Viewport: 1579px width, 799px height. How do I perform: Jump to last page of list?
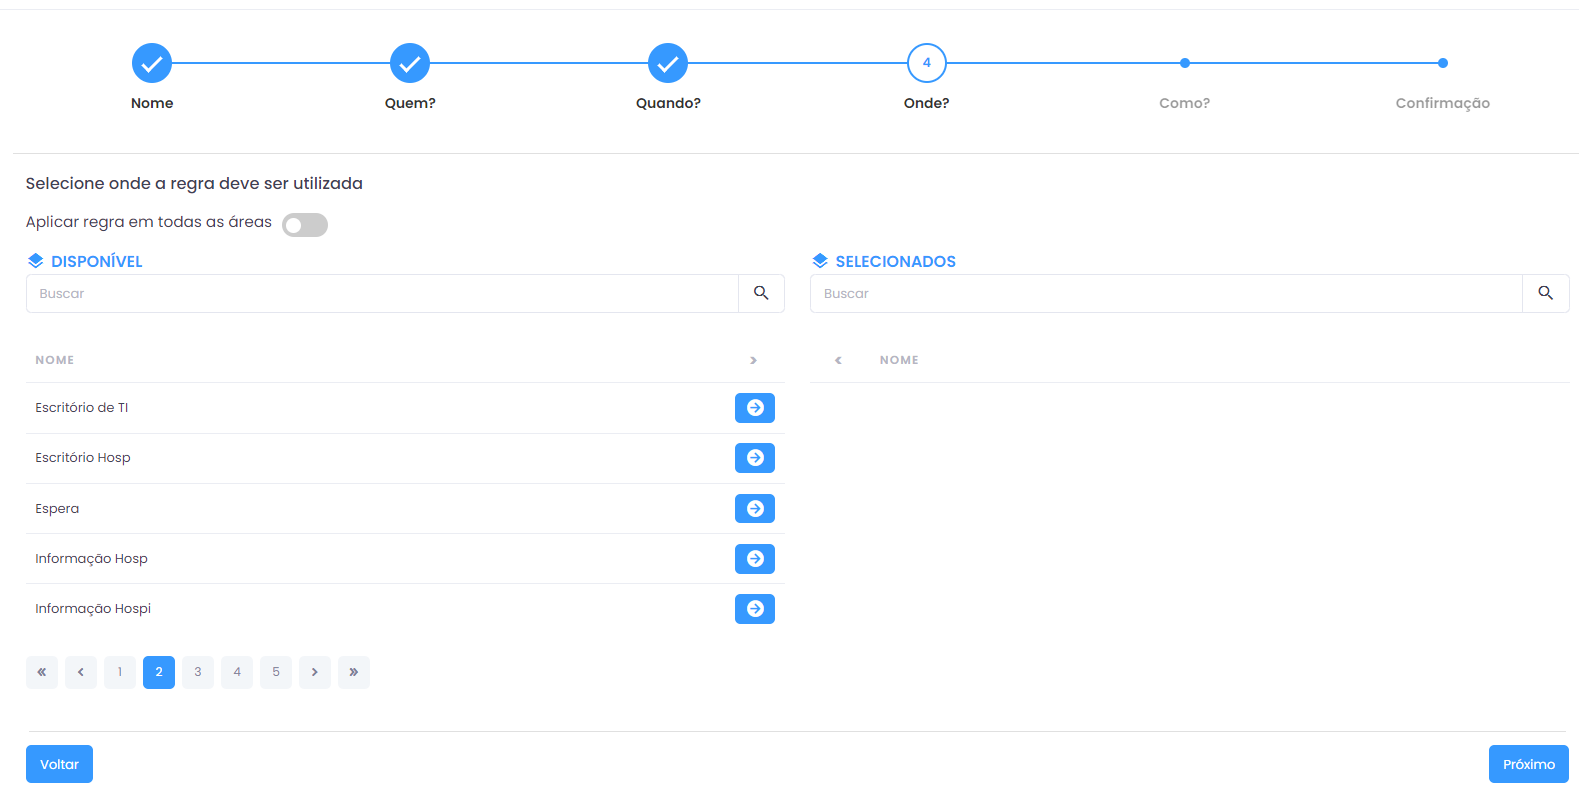tap(354, 672)
